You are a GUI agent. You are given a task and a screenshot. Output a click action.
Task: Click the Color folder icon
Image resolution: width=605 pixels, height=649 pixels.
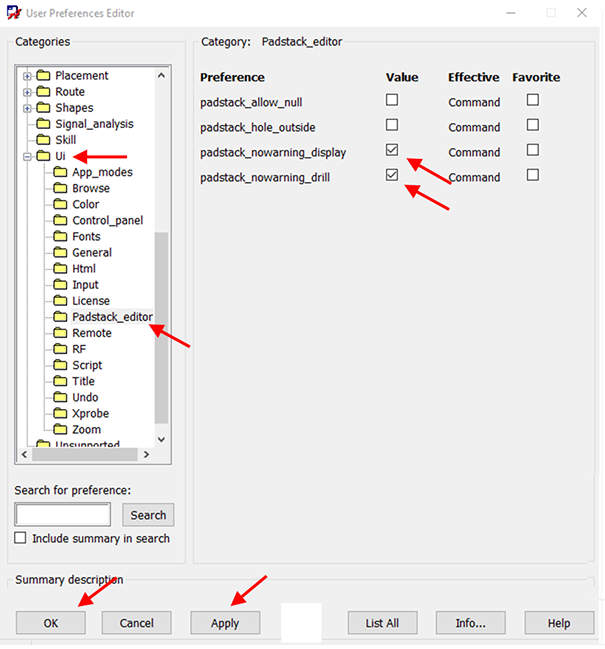(60, 205)
